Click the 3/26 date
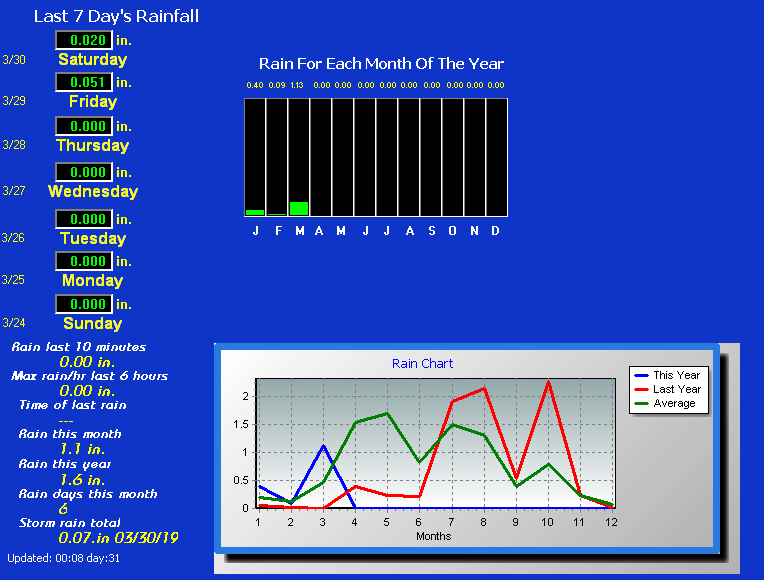This screenshot has height=580, width=764. point(13,238)
